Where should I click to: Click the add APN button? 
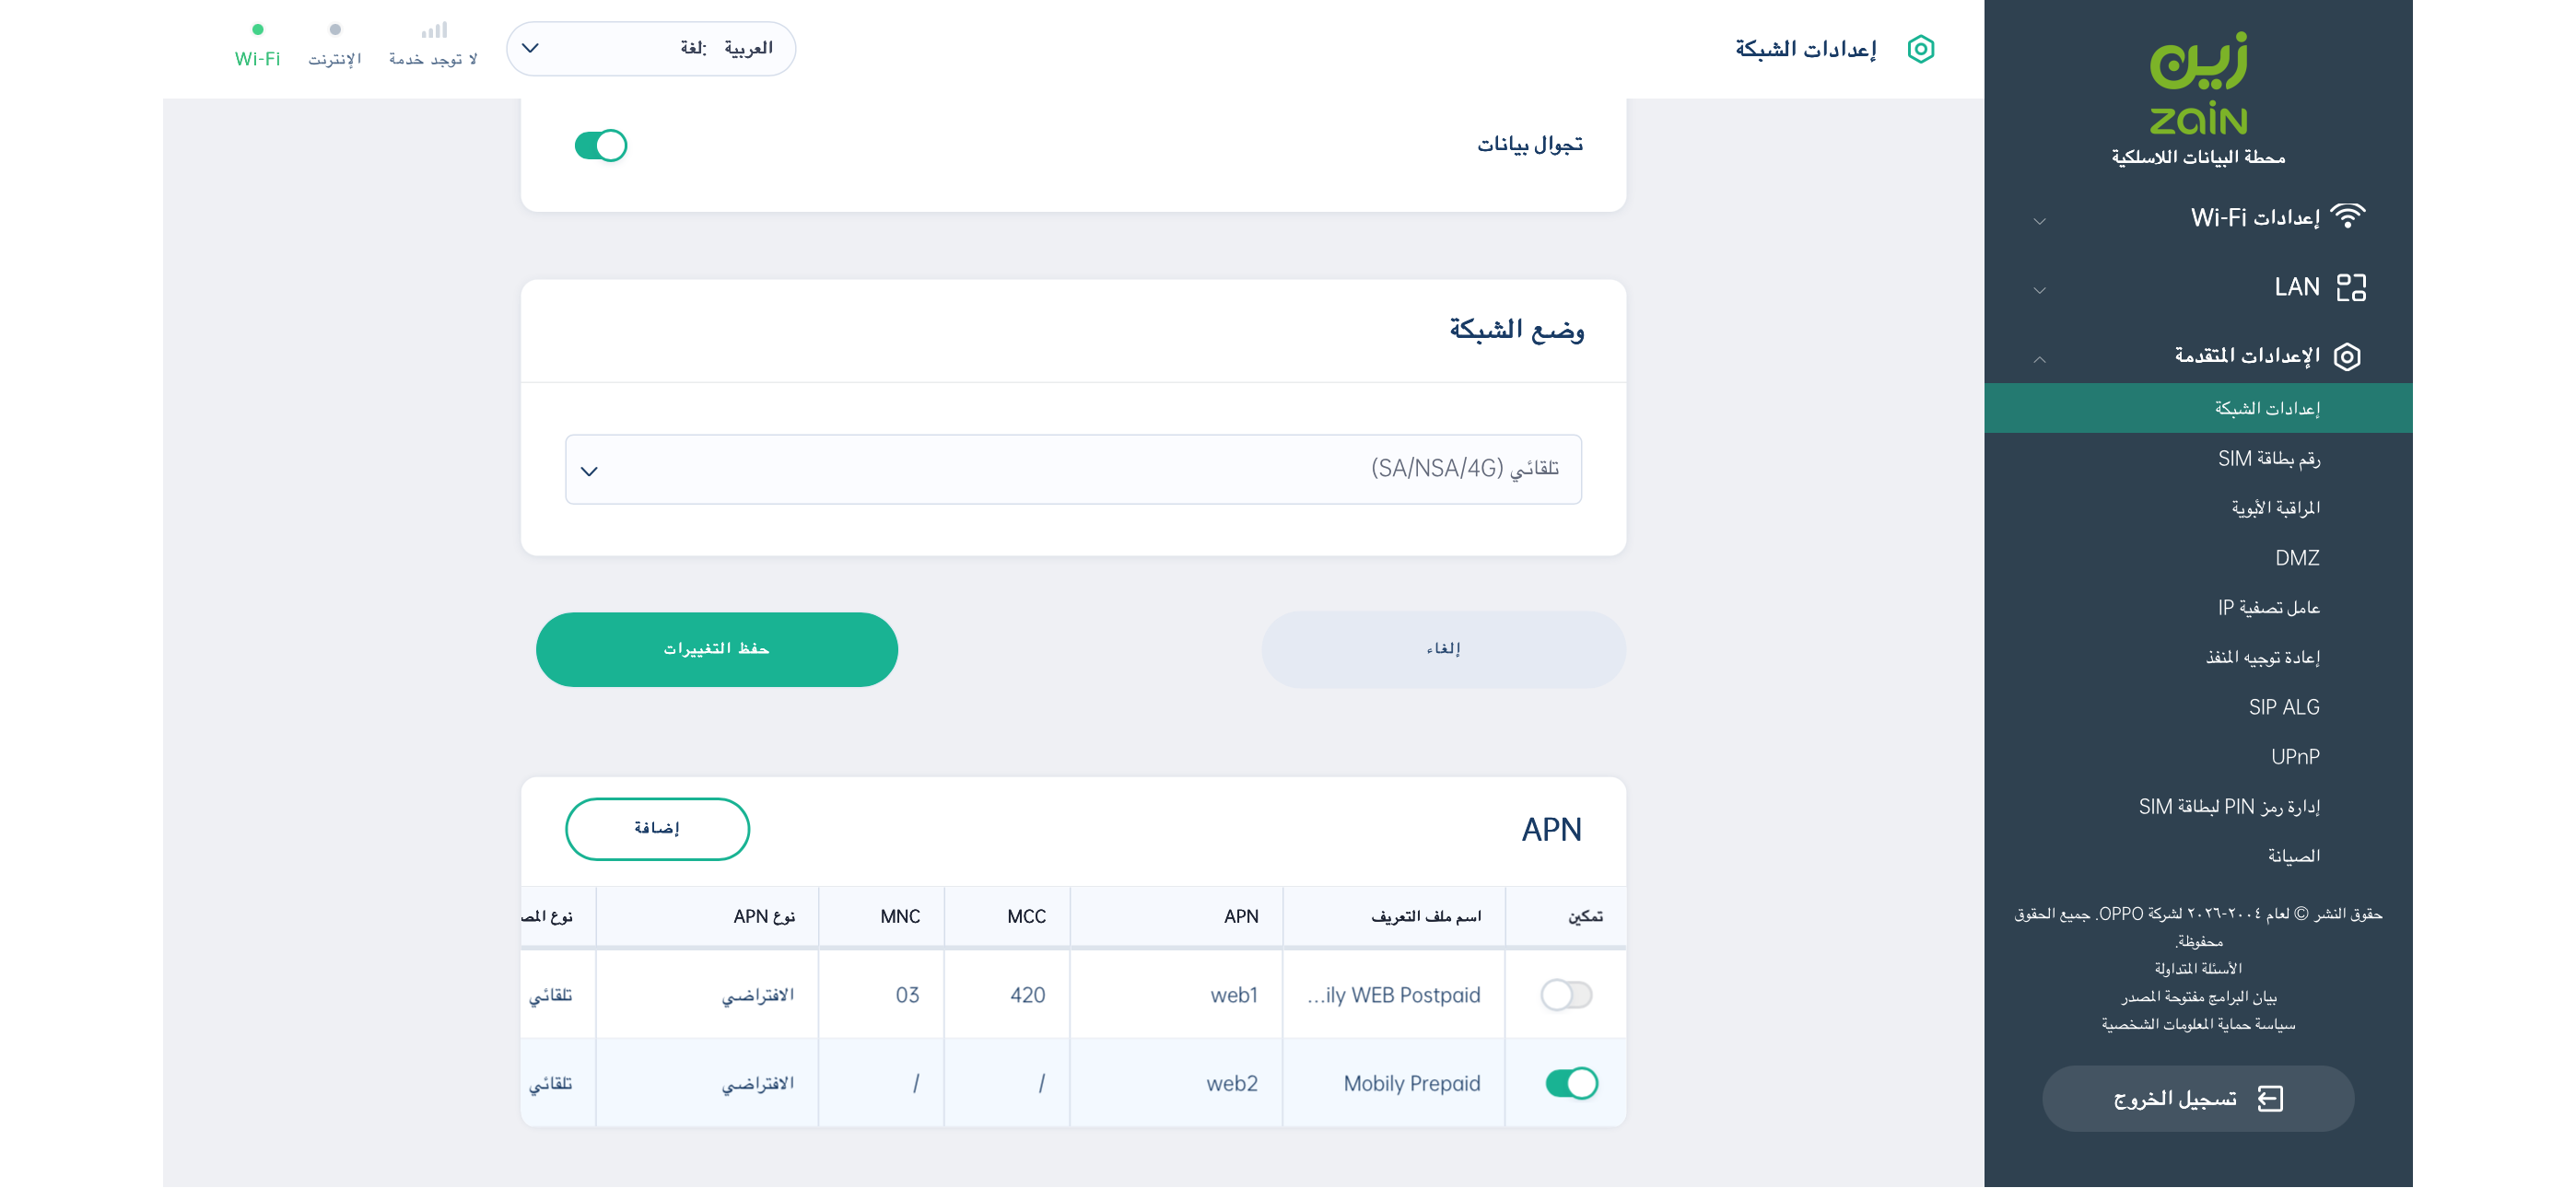[x=657, y=829]
